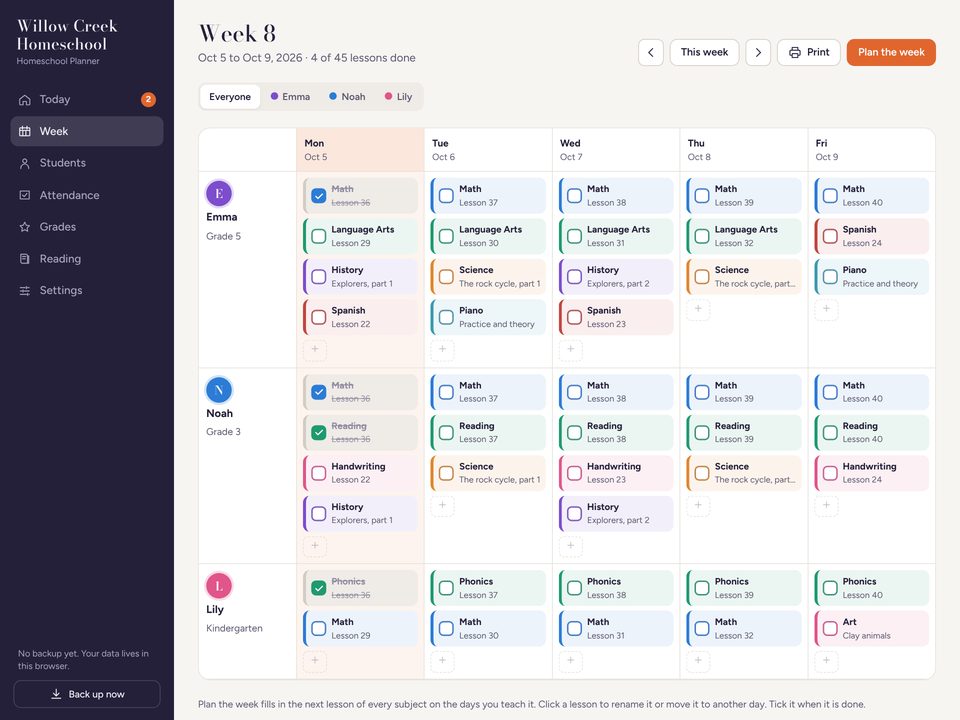
Task: Open Noah's Reading Lesson 38 card
Action: (x=616, y=433)
